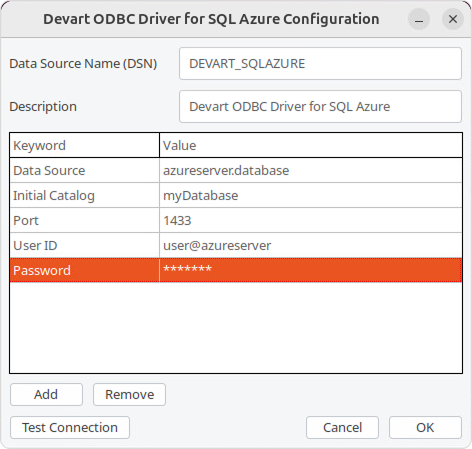Click the Keyword column header
This screenshot has height=449, width=472.
(85, 145)
